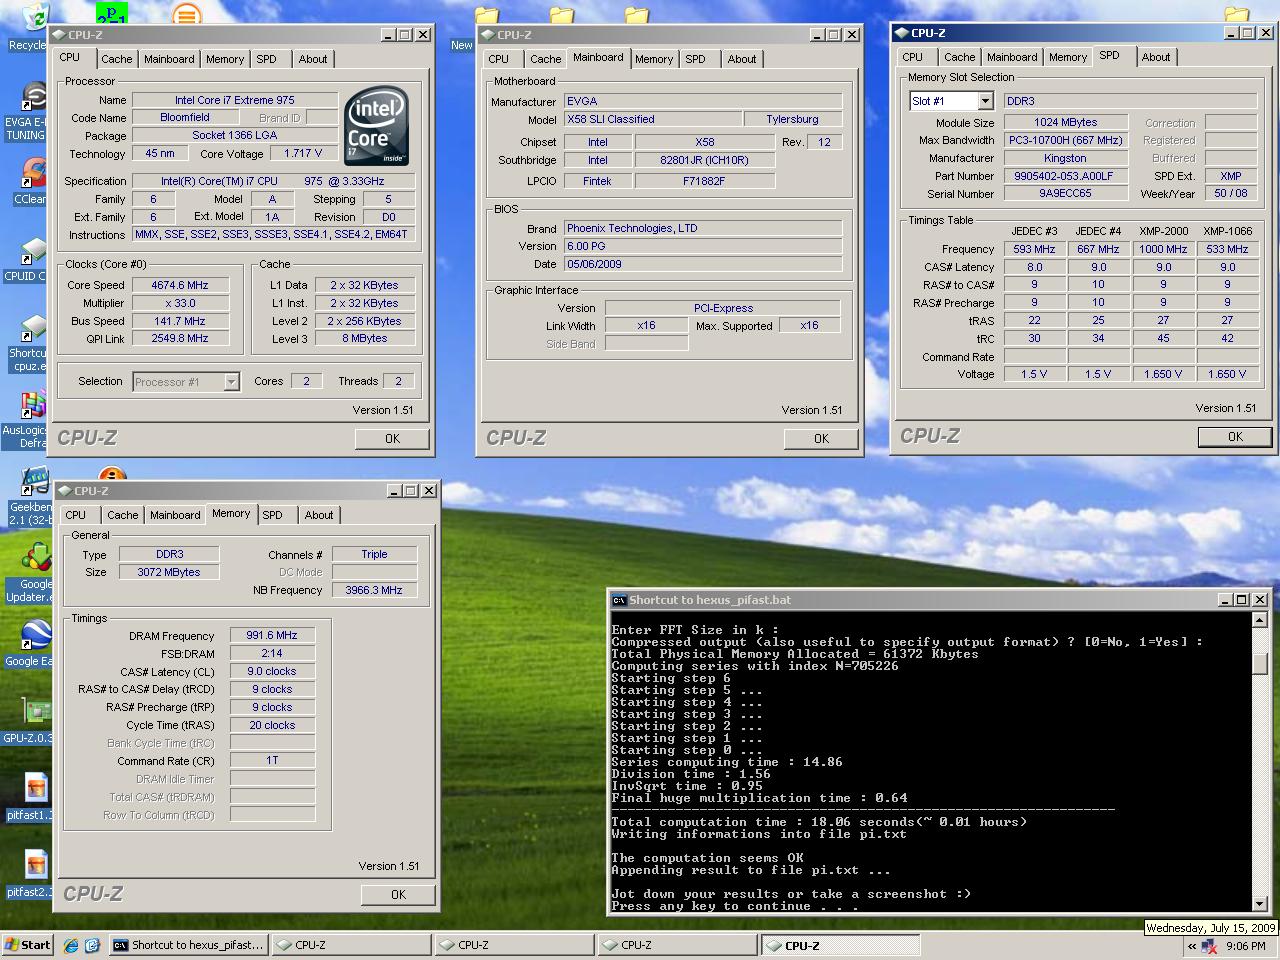This screenshot has width=1280, height=960.
Task: Click the SPD manufacturer Kingston field
Action: (x=1064, y=158)
